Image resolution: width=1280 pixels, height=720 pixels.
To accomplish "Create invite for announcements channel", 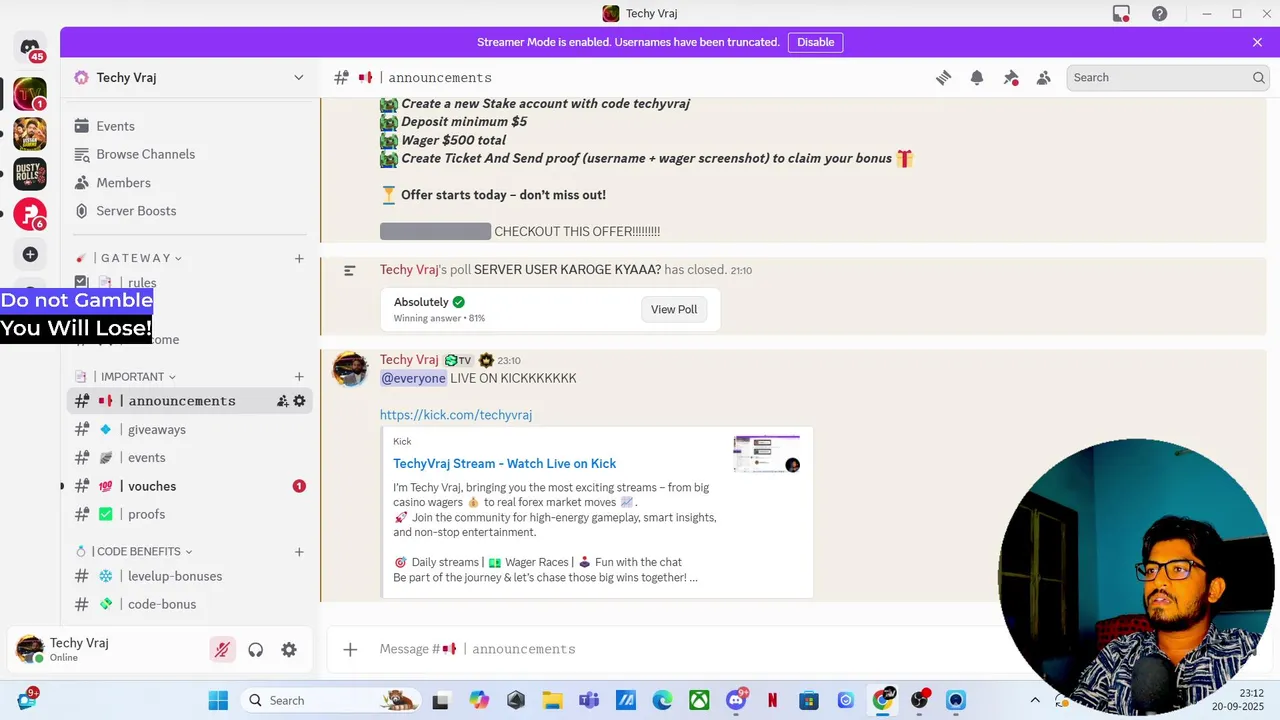I will pyautogui.click(x=282, y=401).
